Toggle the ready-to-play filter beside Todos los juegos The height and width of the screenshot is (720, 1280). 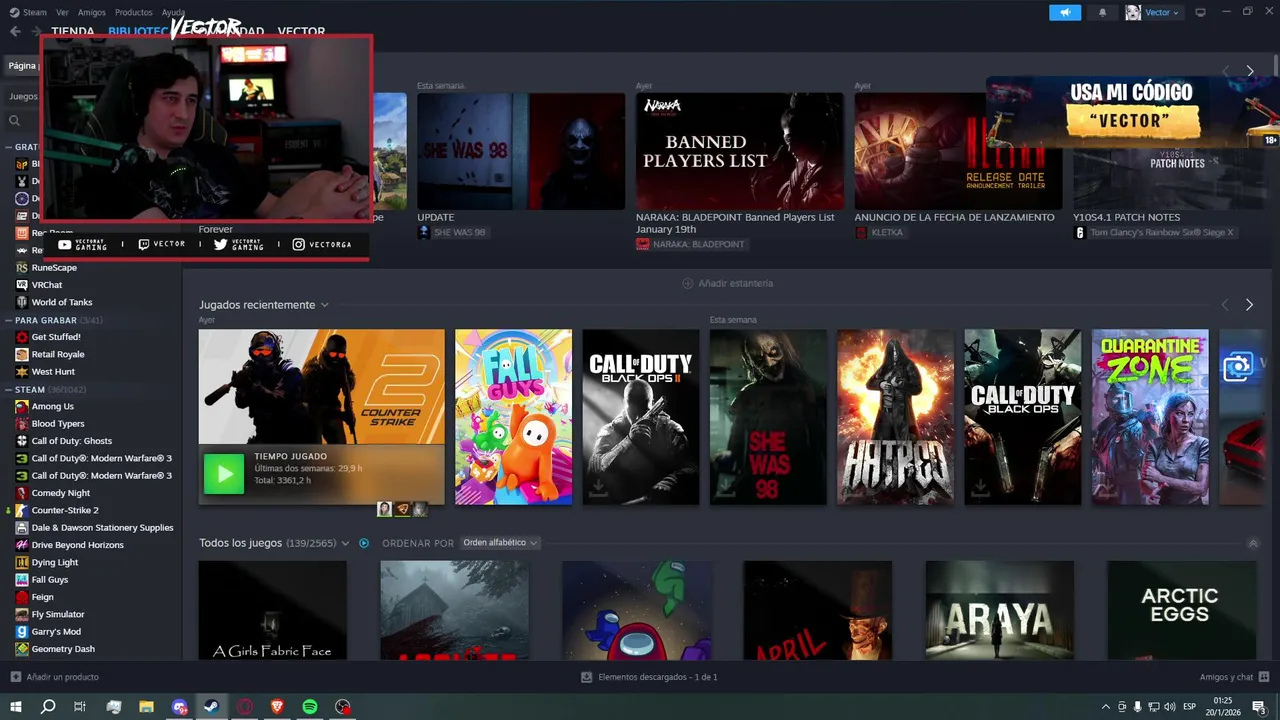coord(364,543)
